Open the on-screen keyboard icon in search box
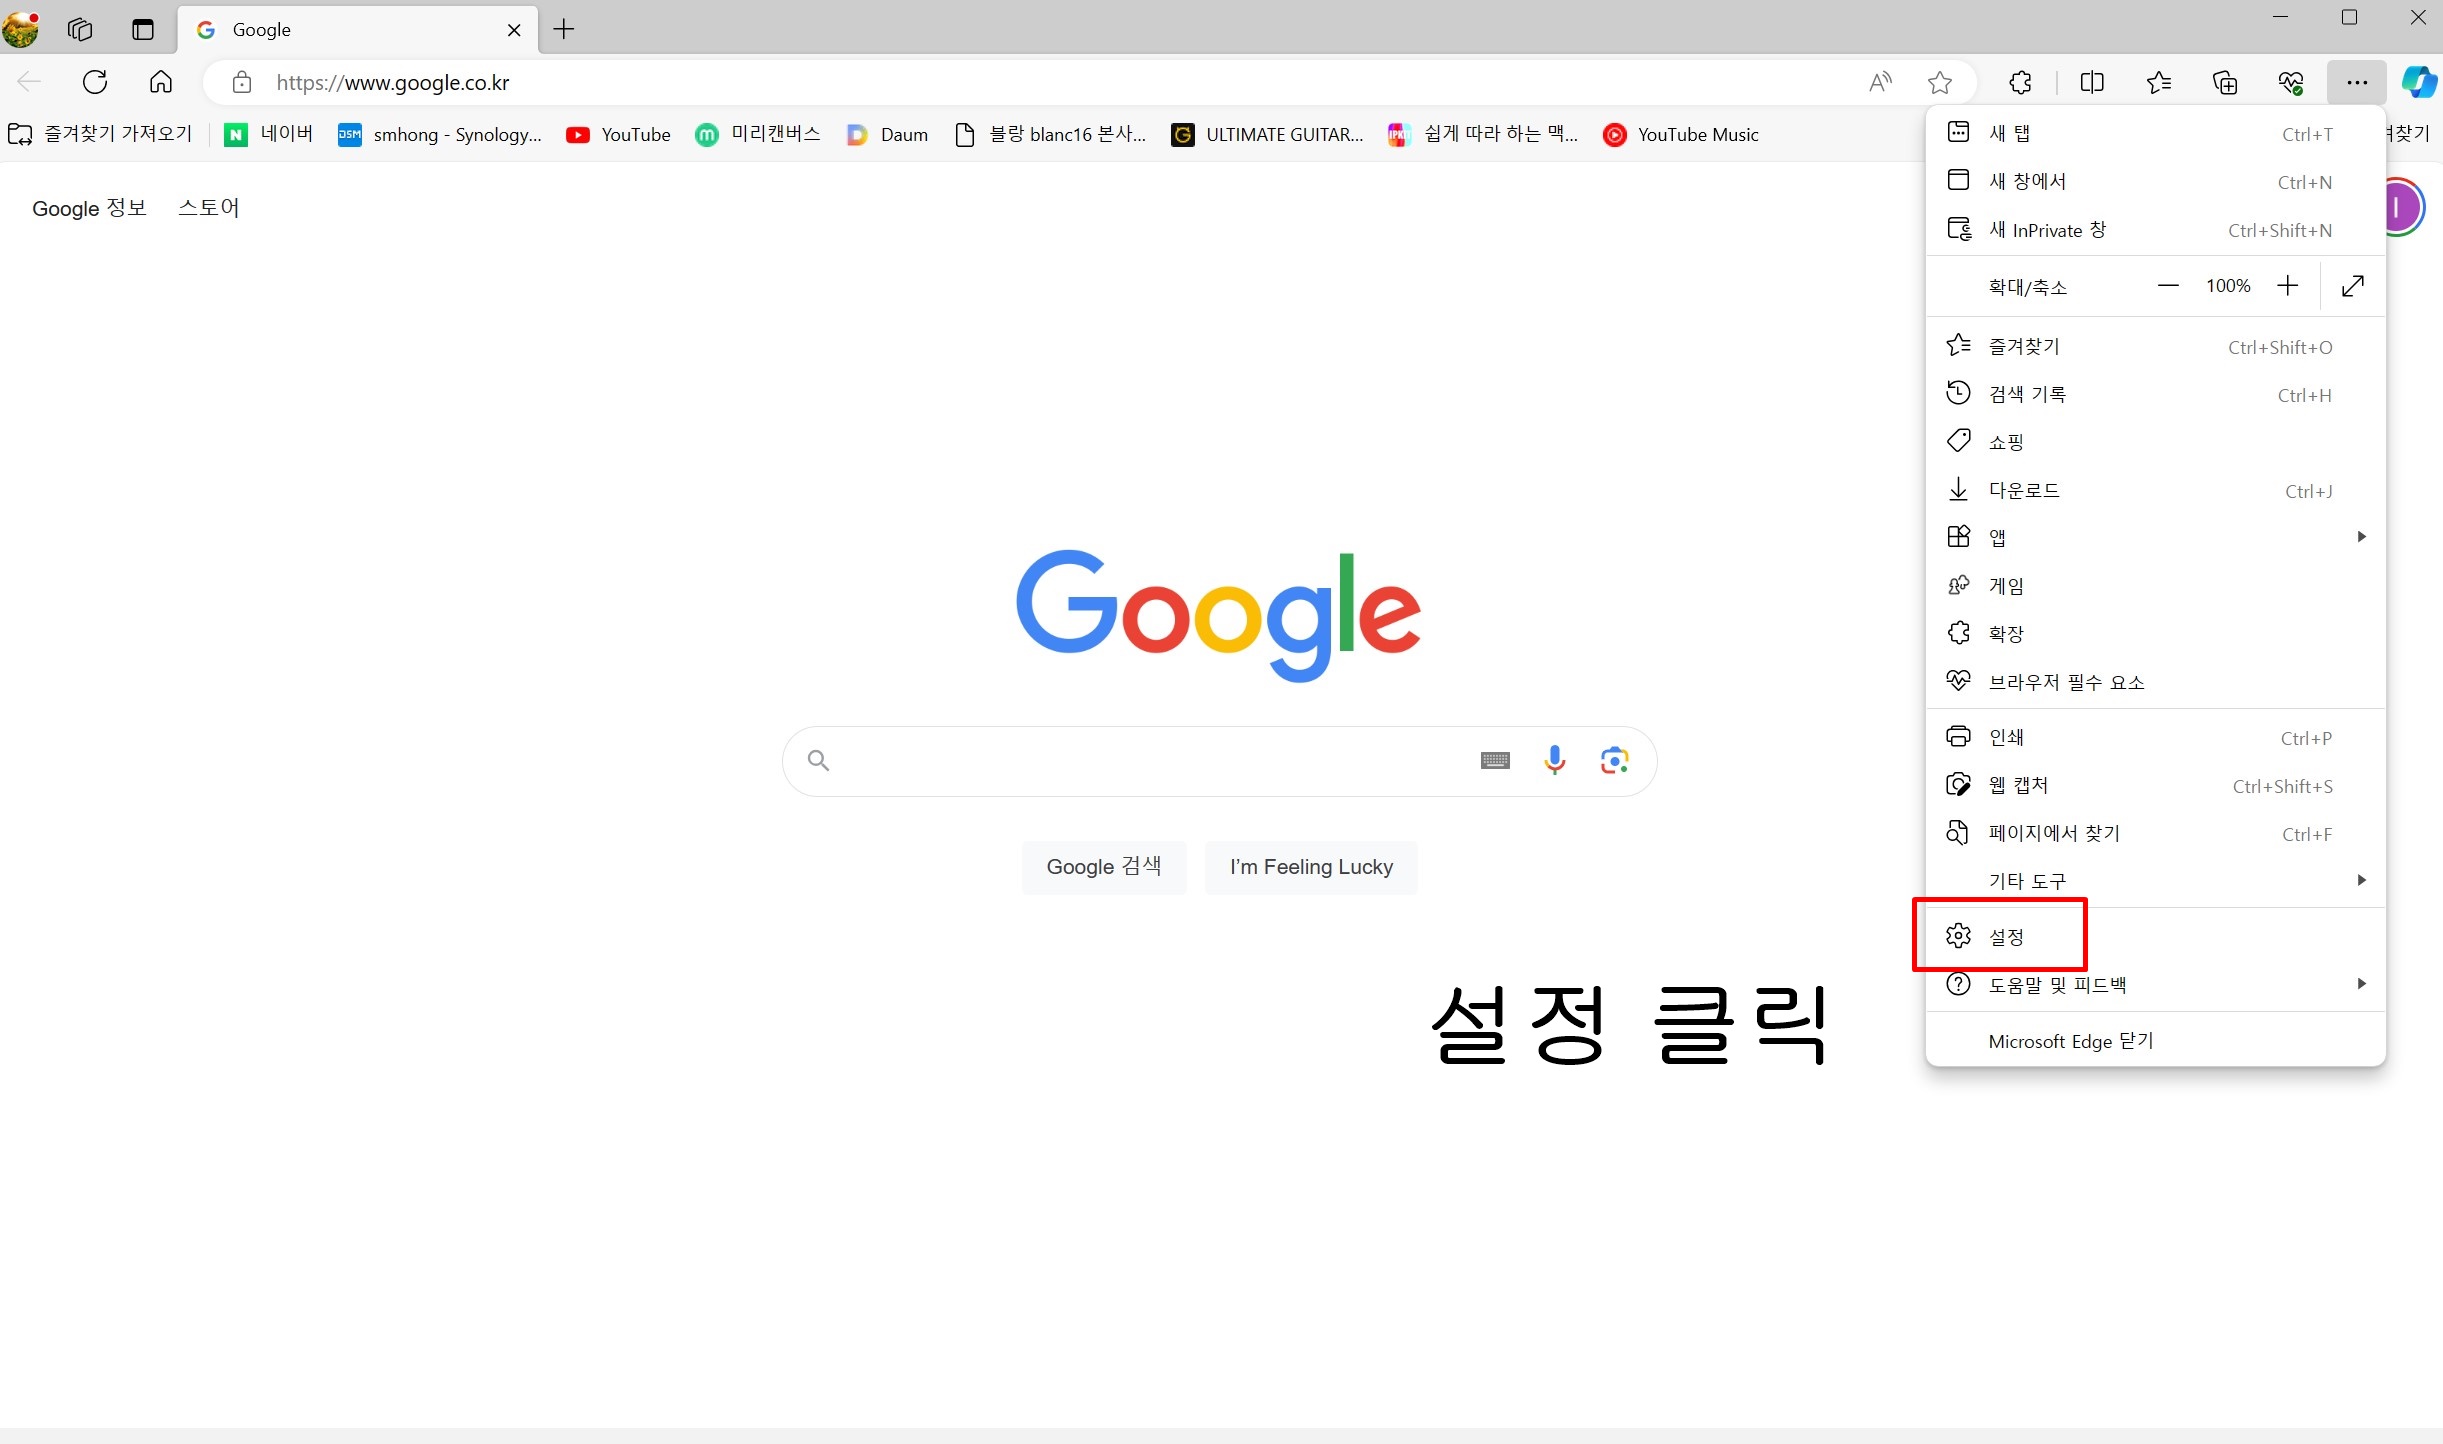The image size is (2443, 1444). click(1495, 761)
